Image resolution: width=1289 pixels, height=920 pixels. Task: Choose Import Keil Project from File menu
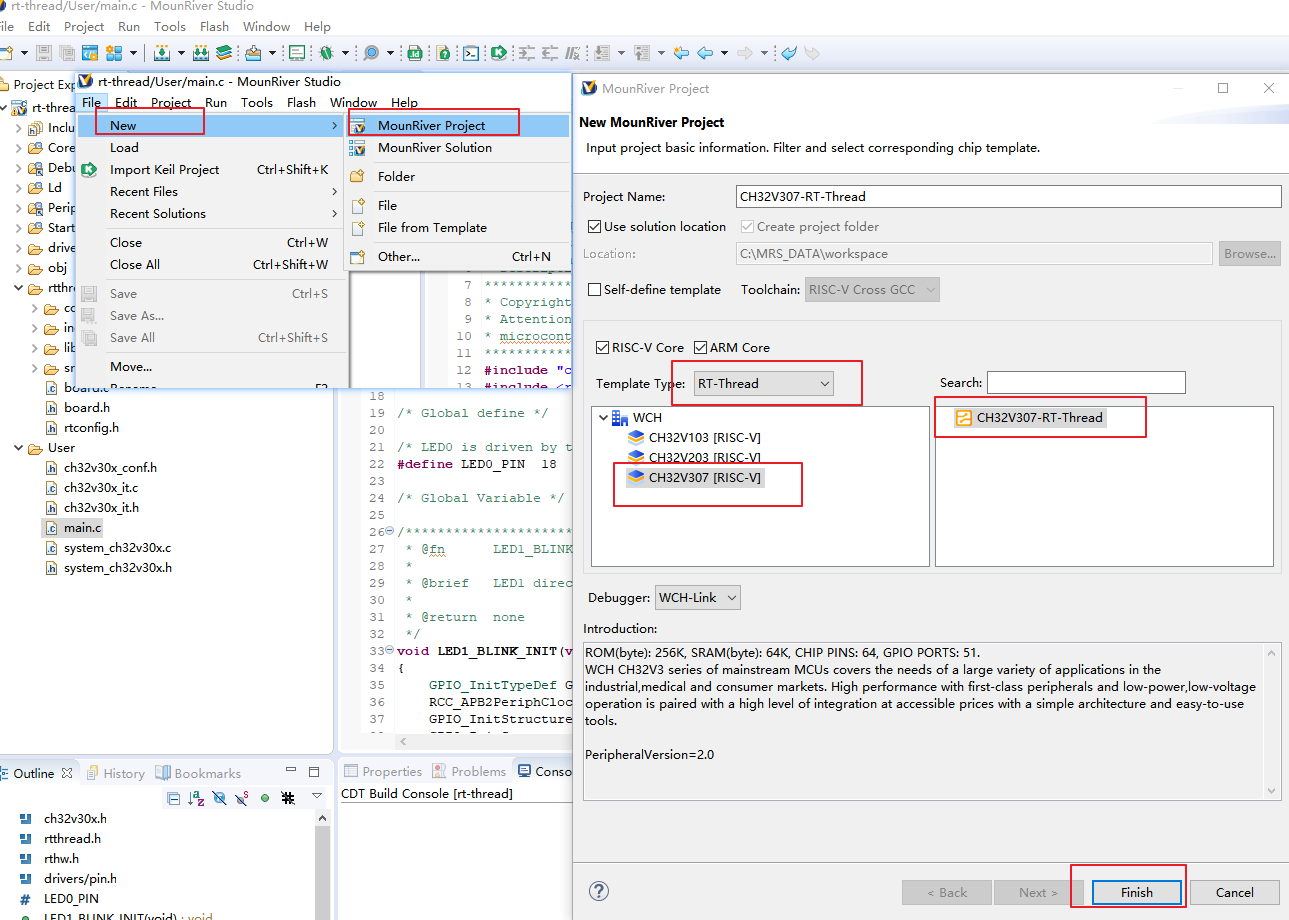tap(210, 170)
